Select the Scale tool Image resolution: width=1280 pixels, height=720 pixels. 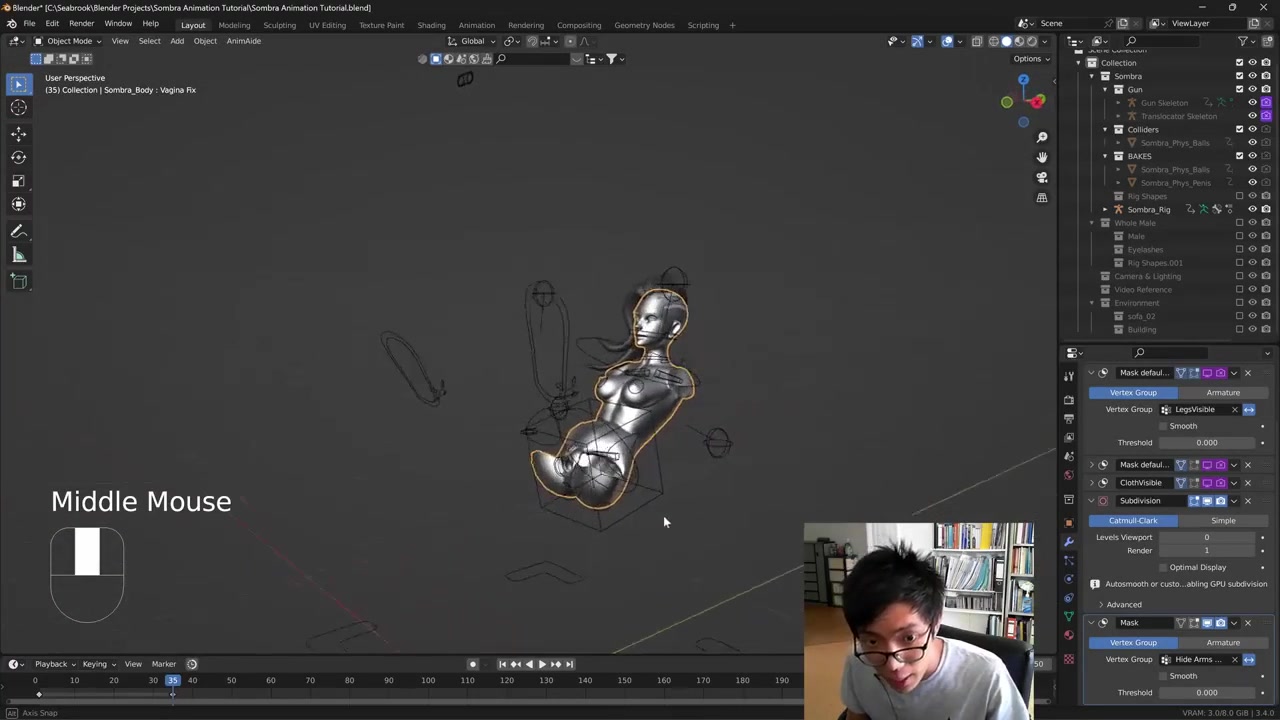point(18,181)
